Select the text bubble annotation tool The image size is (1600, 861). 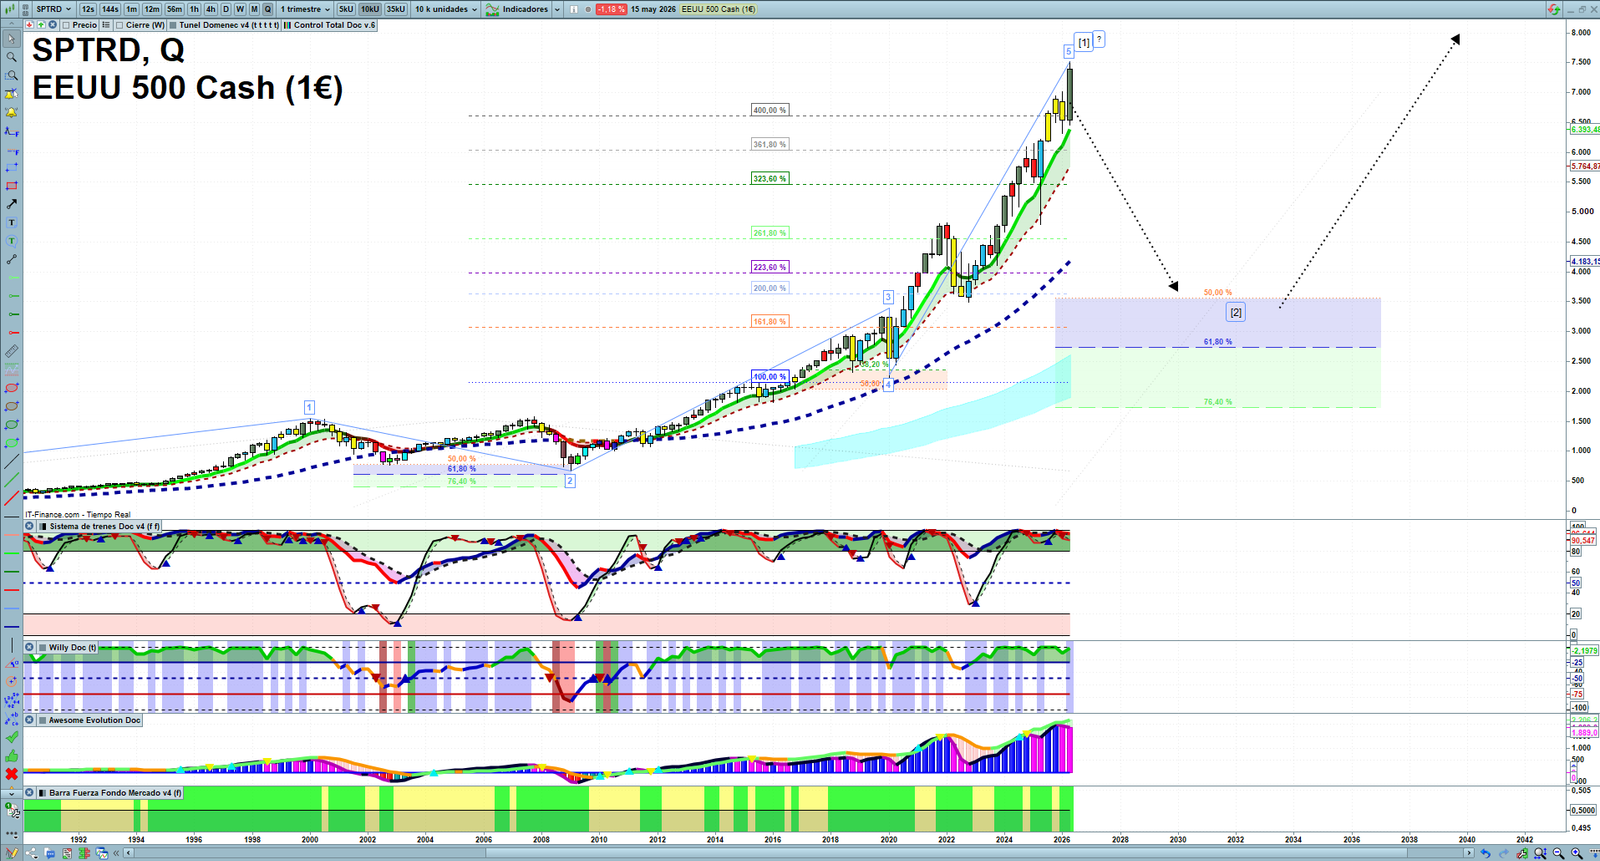pyautogui.click(x=11, y=241)
